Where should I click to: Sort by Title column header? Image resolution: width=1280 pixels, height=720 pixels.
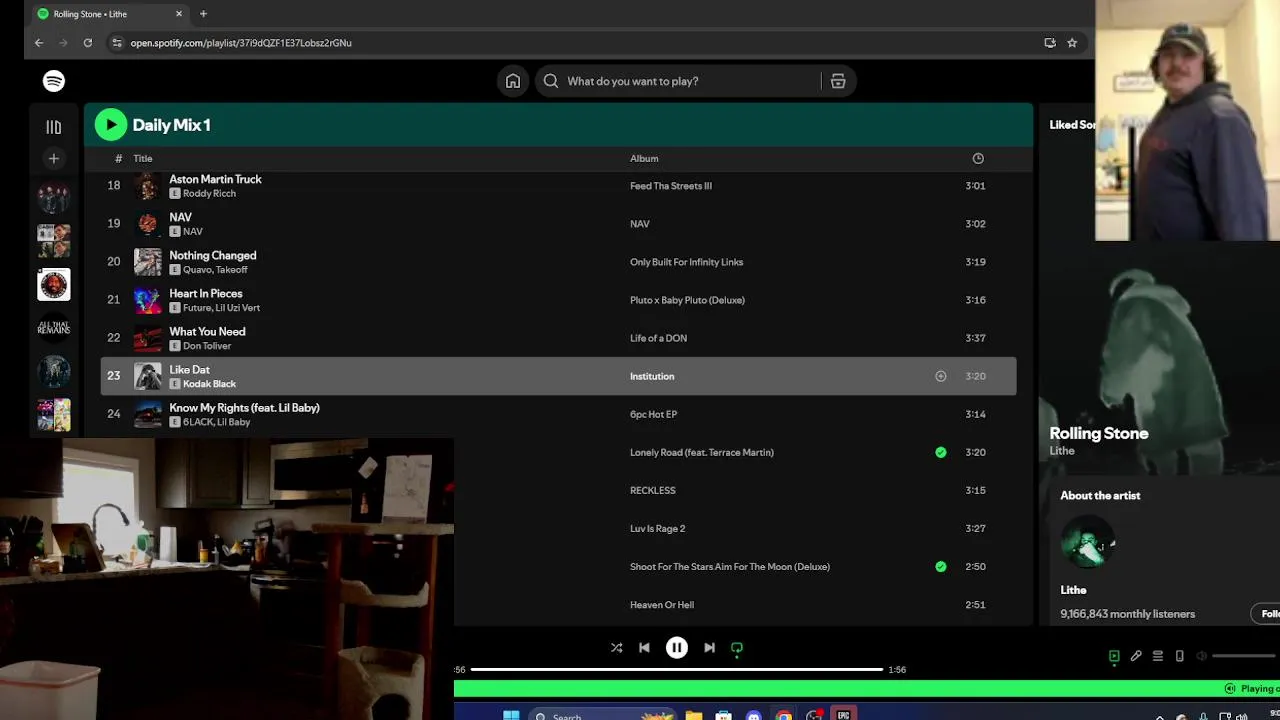143,158
